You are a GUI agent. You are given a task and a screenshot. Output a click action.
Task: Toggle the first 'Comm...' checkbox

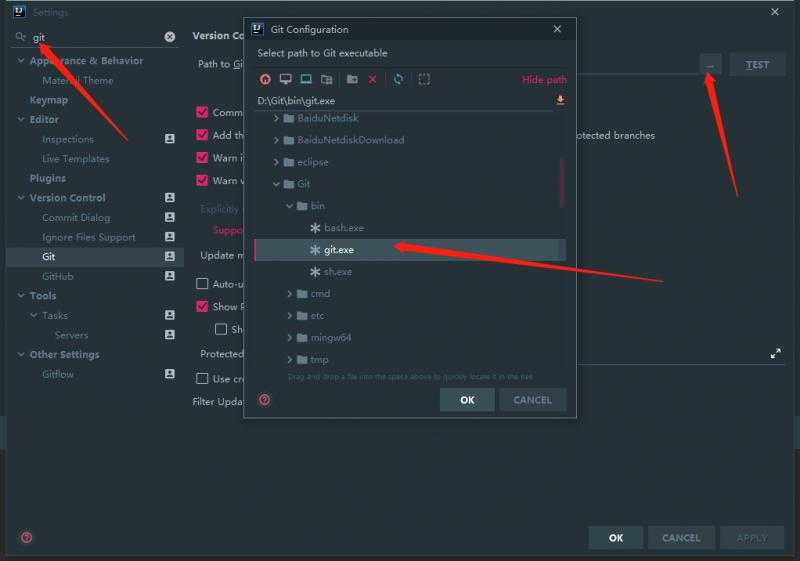(202, 112)
